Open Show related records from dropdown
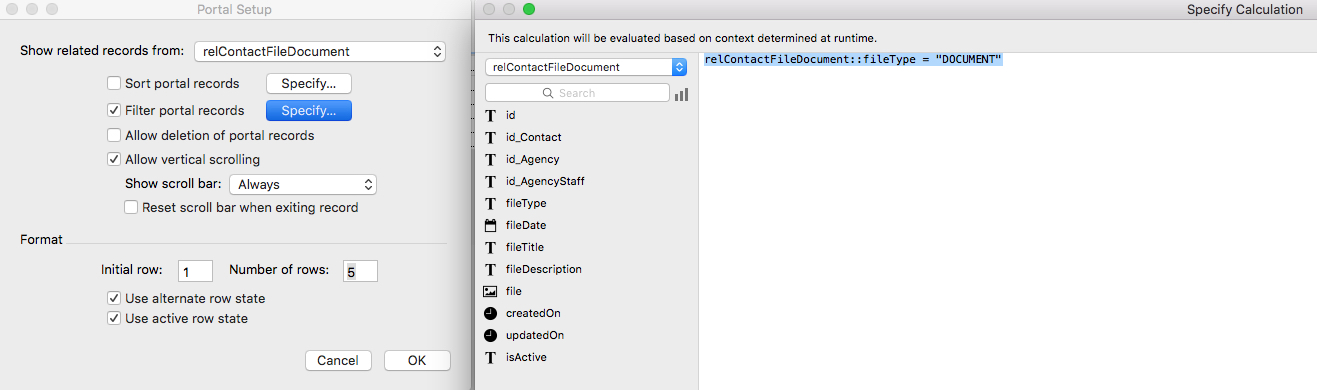The height and width of the screenshot is (390, 1317). [x=318, y=51]
